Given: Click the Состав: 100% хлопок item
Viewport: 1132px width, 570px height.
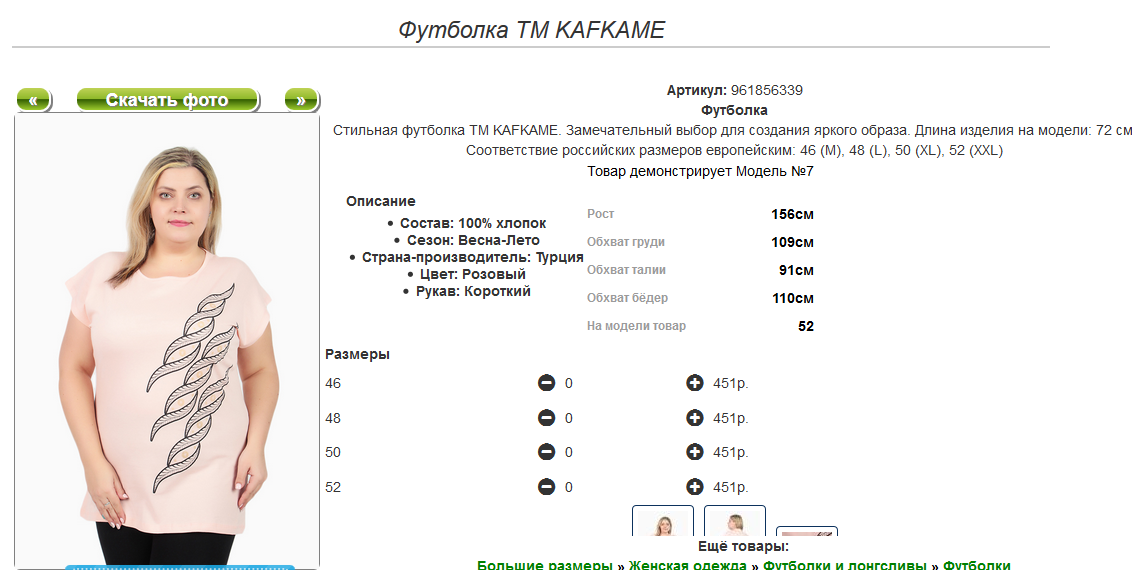Looking at the screenshot, I should (473, 223).
